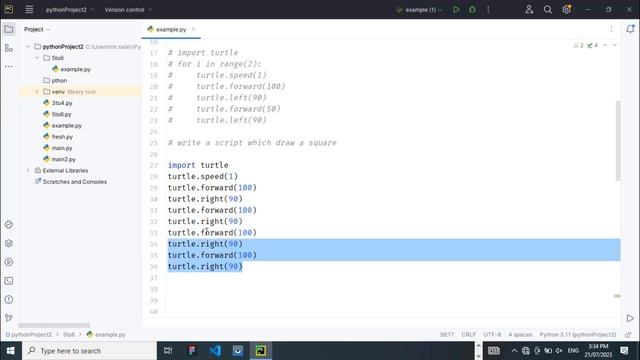Open Task View in the taskbar

[168, 351]
